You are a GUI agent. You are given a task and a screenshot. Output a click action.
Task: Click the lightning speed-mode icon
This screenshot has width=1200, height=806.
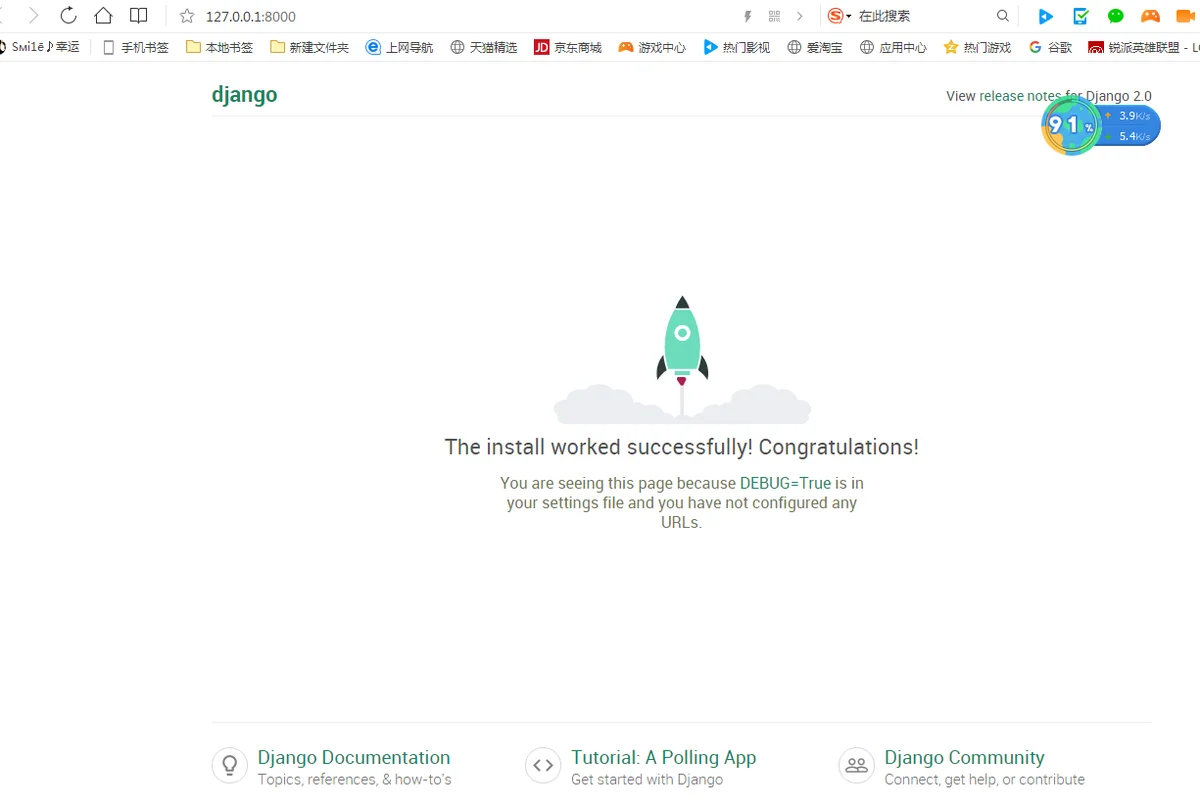coord(747,16)
